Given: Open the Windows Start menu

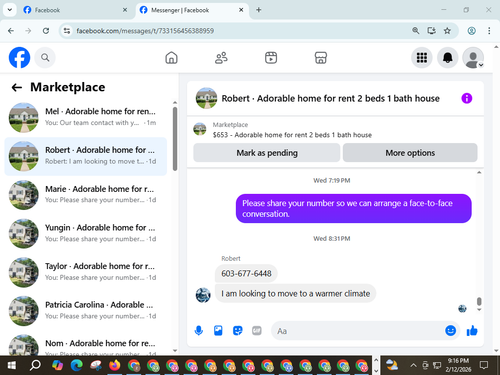Looking at the screenshot, I should (12, 365).
